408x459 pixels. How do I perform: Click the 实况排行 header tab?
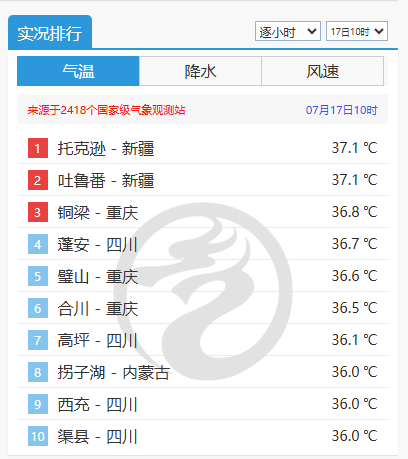(50, 33)
